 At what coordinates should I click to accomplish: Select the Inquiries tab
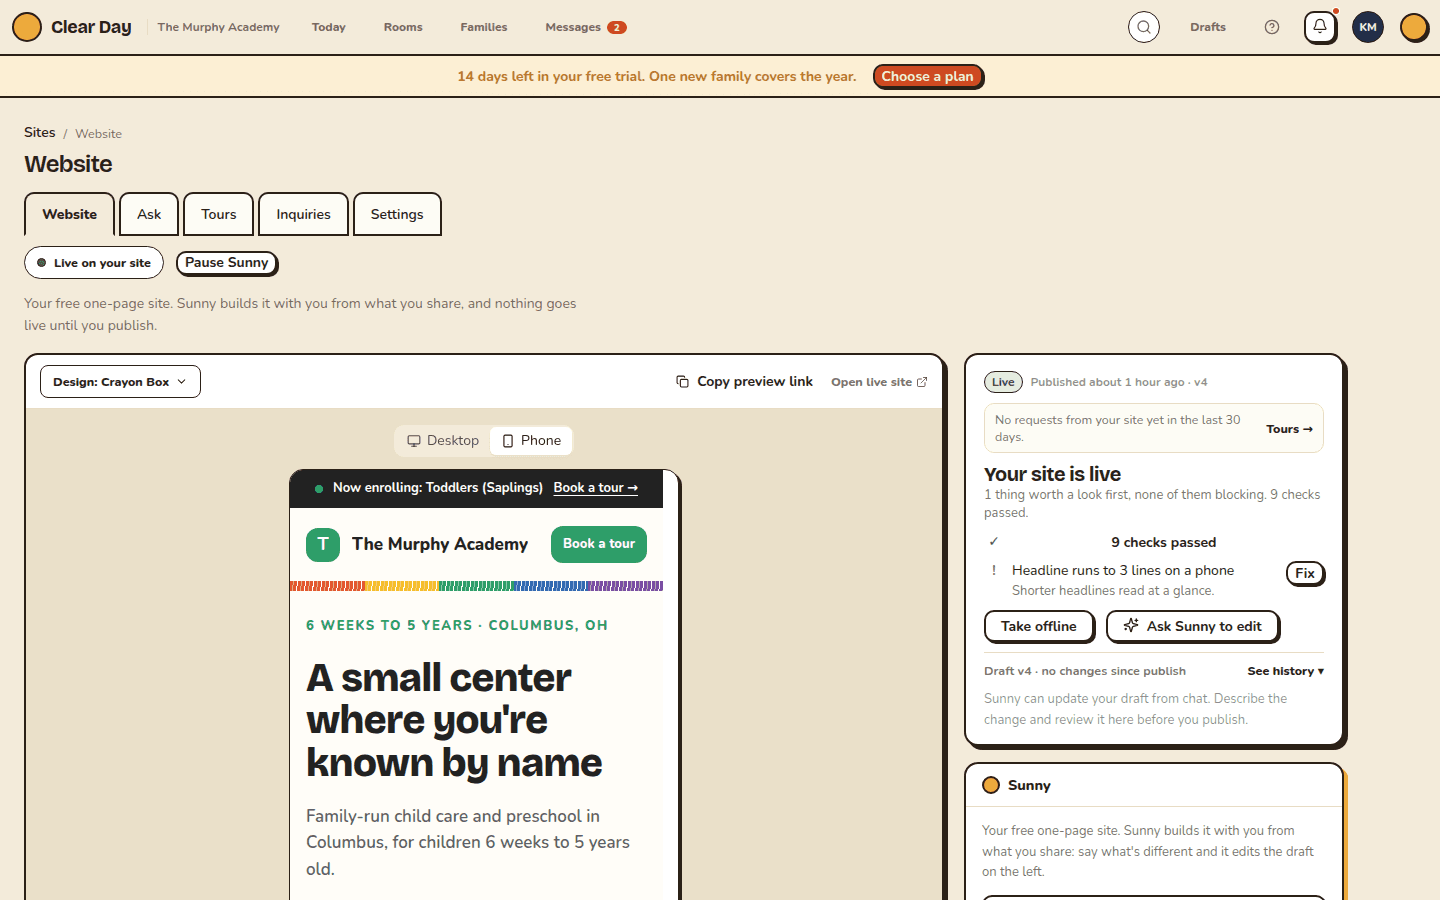tap(303, 214)
